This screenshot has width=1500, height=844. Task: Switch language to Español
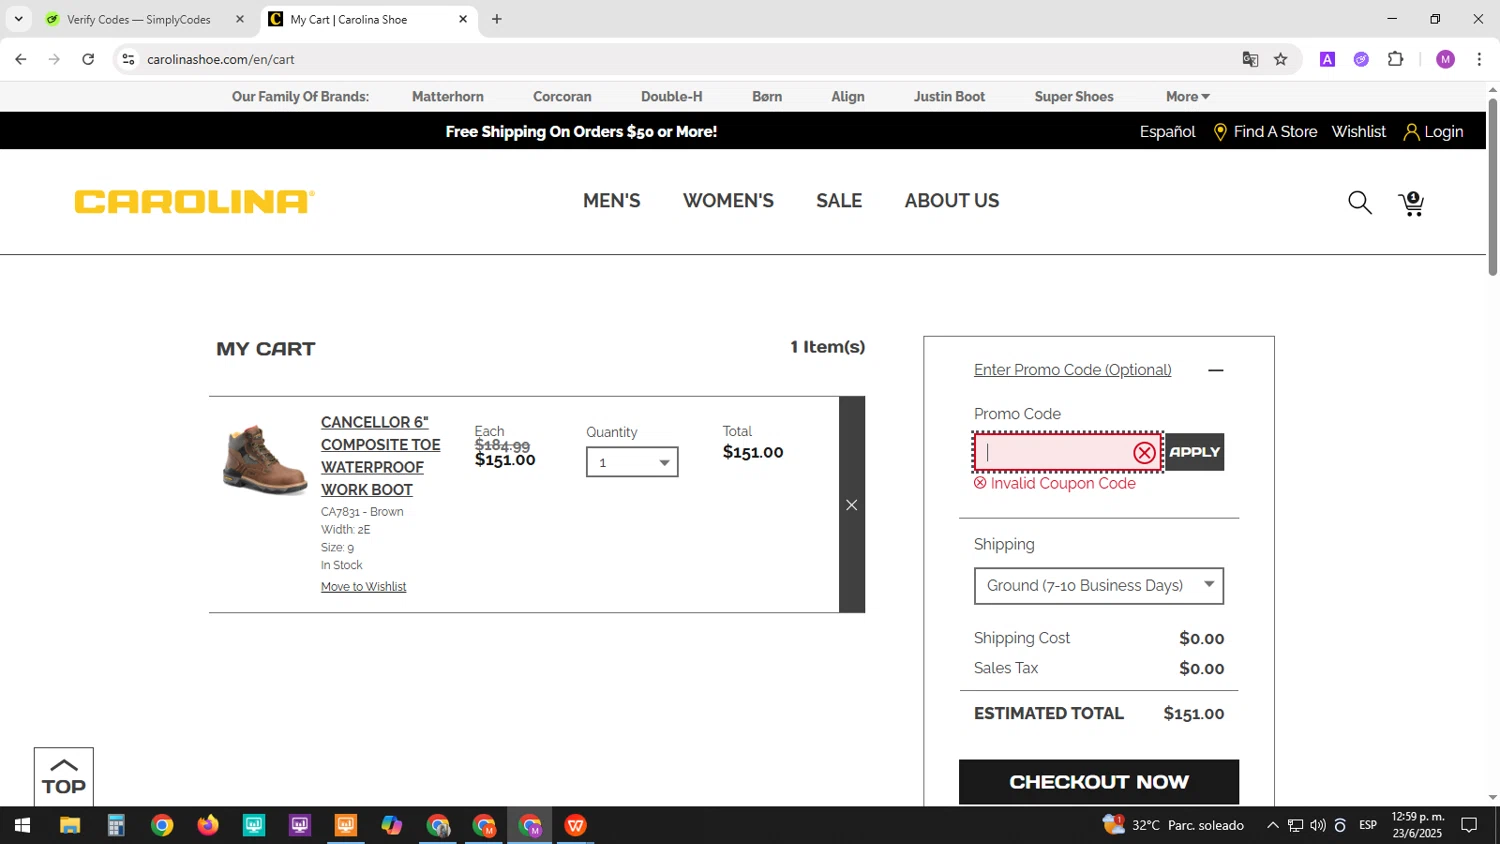pos(1167,132)
